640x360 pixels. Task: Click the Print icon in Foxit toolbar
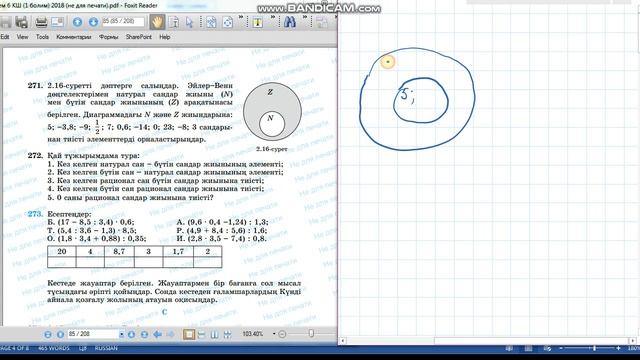[41, 22]
